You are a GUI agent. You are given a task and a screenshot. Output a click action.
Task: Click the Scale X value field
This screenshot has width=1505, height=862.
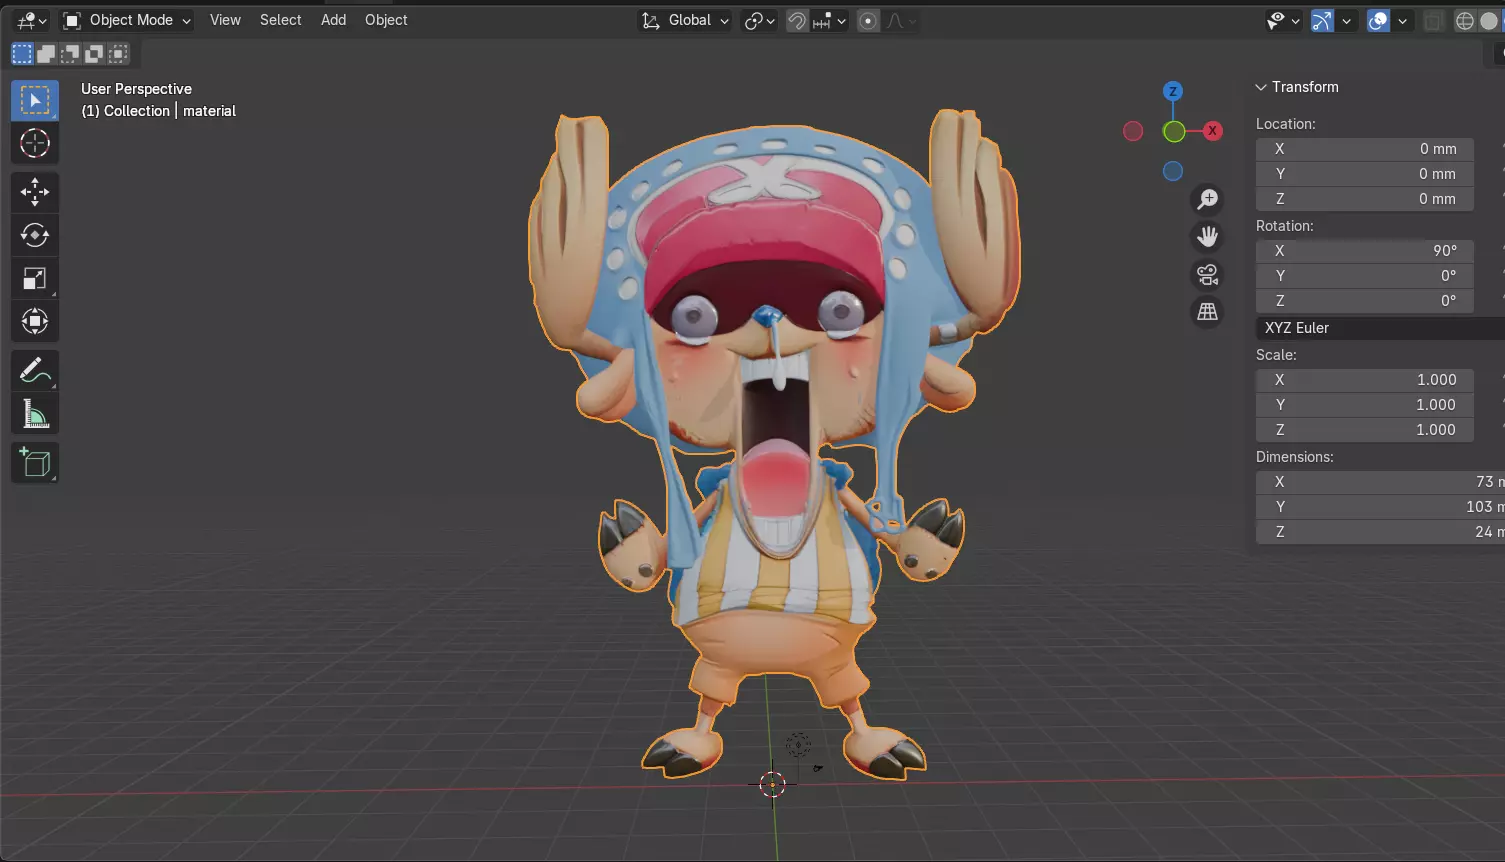pyautogui.click(x=1365, y=380)
